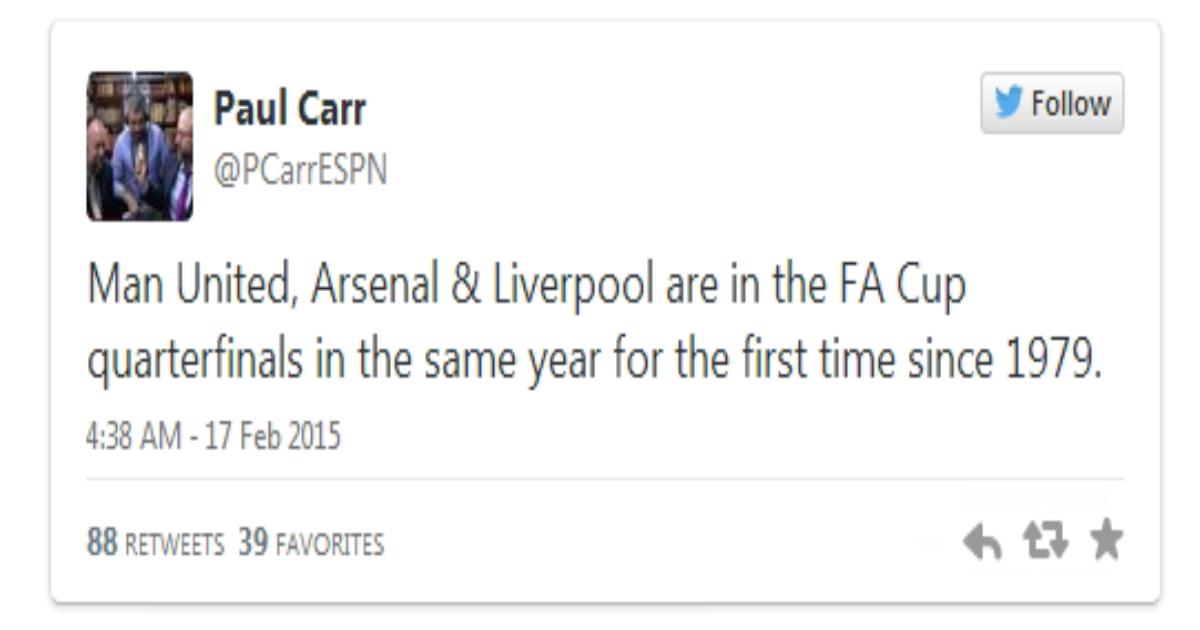Click the Twitter bird icon on Follow

[x=1009, y=103]
